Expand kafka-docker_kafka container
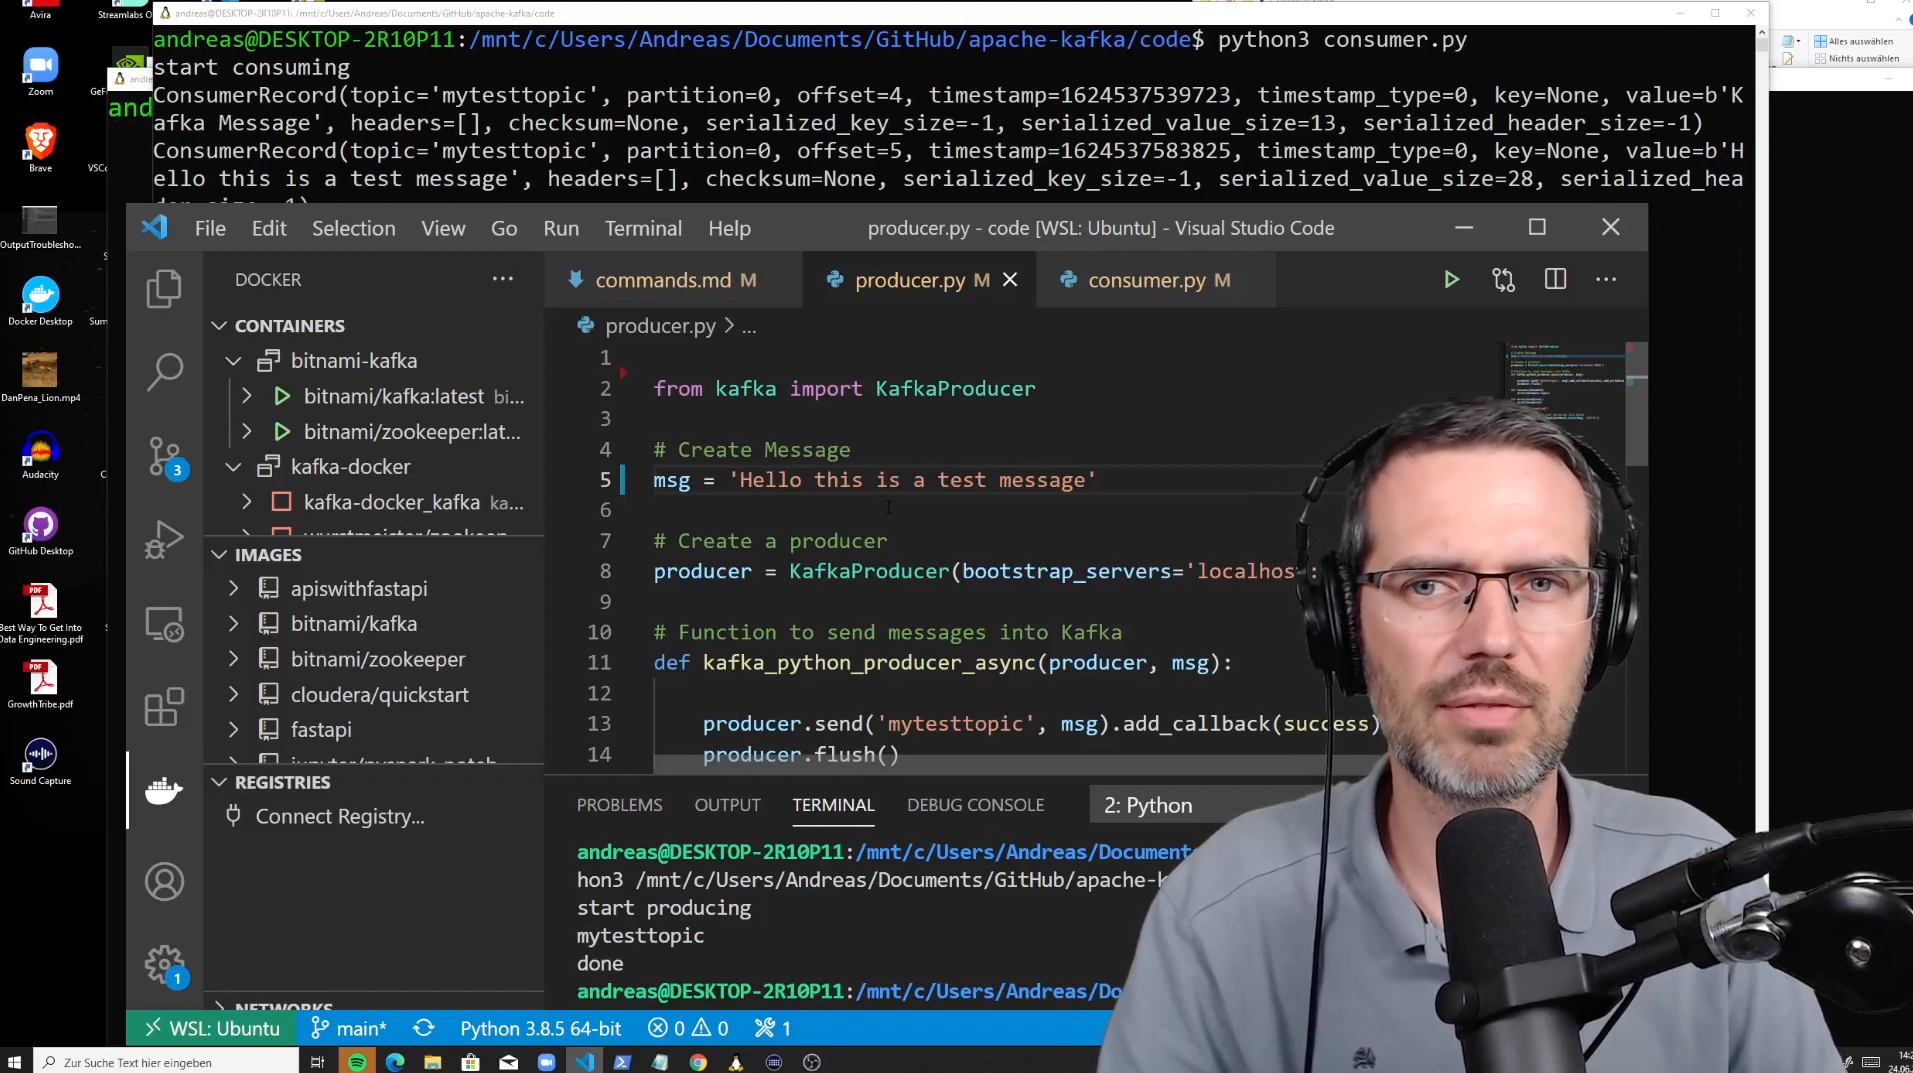This screenshot has width=1913, height=1073. [x=247, y=502]
